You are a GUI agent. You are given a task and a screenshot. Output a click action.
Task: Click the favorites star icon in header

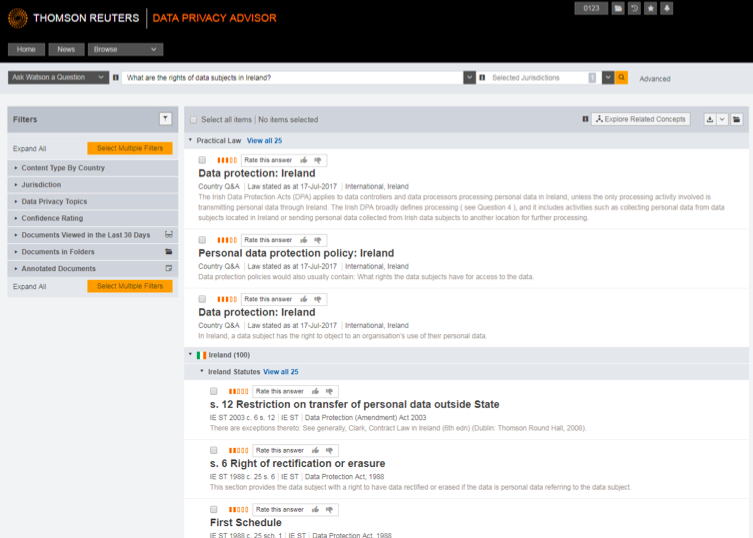pos(650,9)
